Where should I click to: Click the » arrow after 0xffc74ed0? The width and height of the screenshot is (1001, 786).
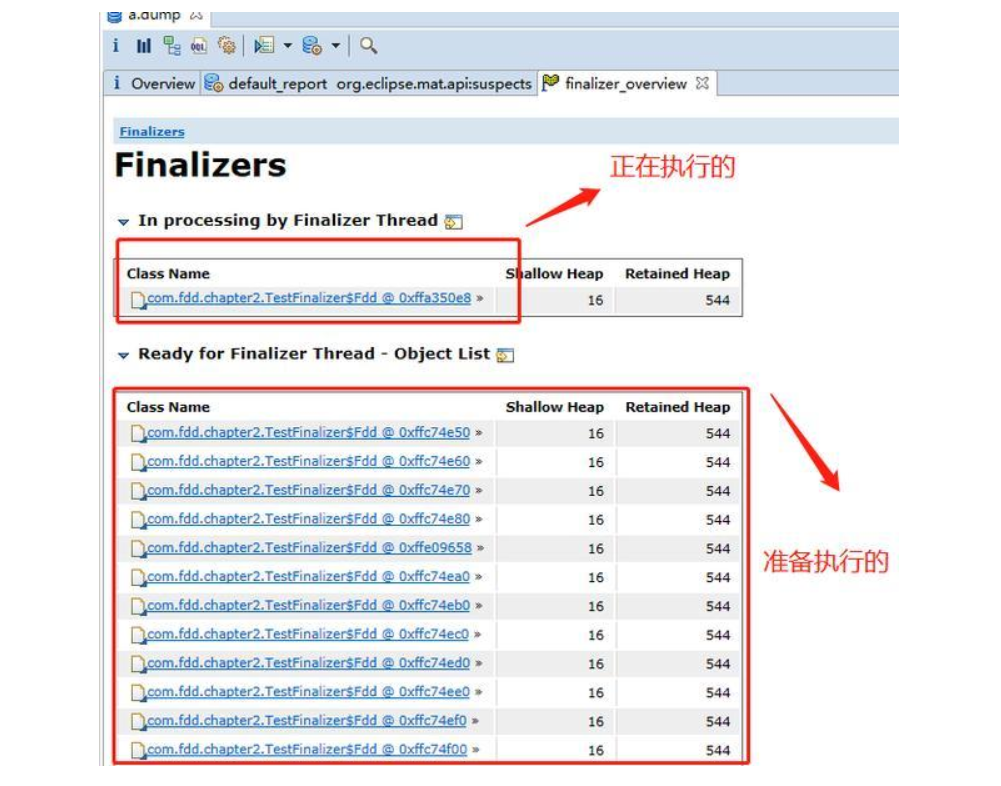click(x=478, y=663)
